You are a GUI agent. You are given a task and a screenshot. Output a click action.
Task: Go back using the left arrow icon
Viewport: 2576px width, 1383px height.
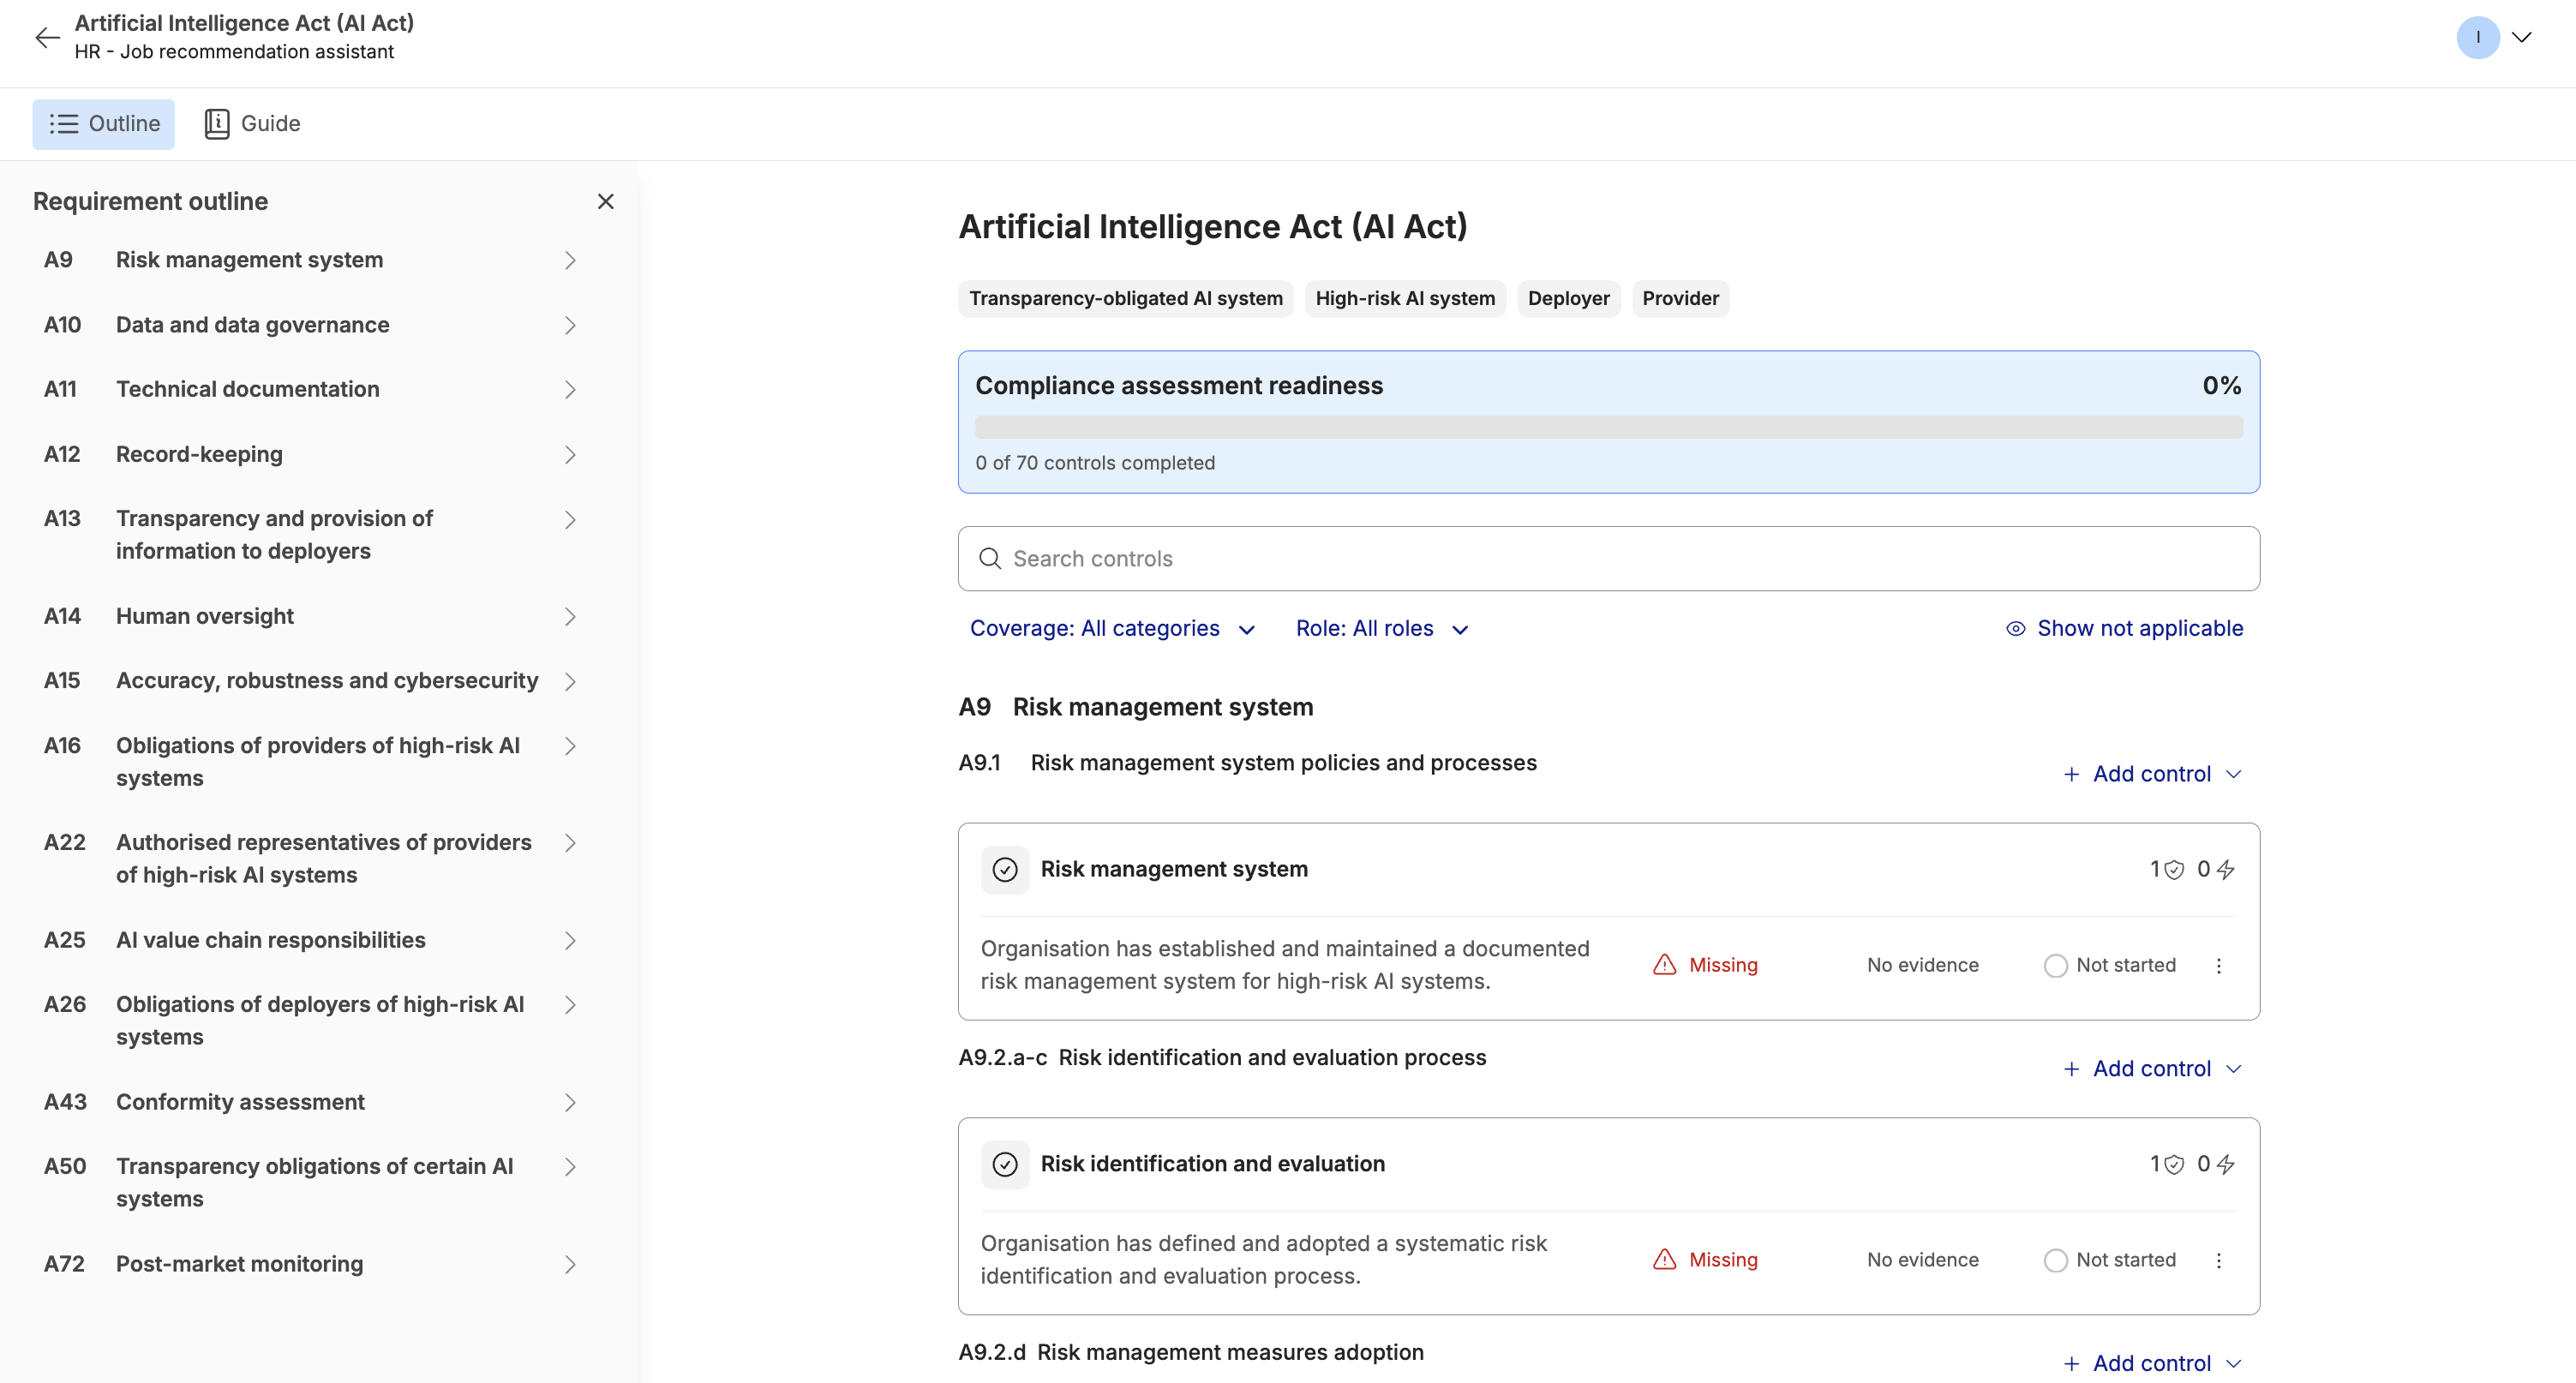[47, 38]
